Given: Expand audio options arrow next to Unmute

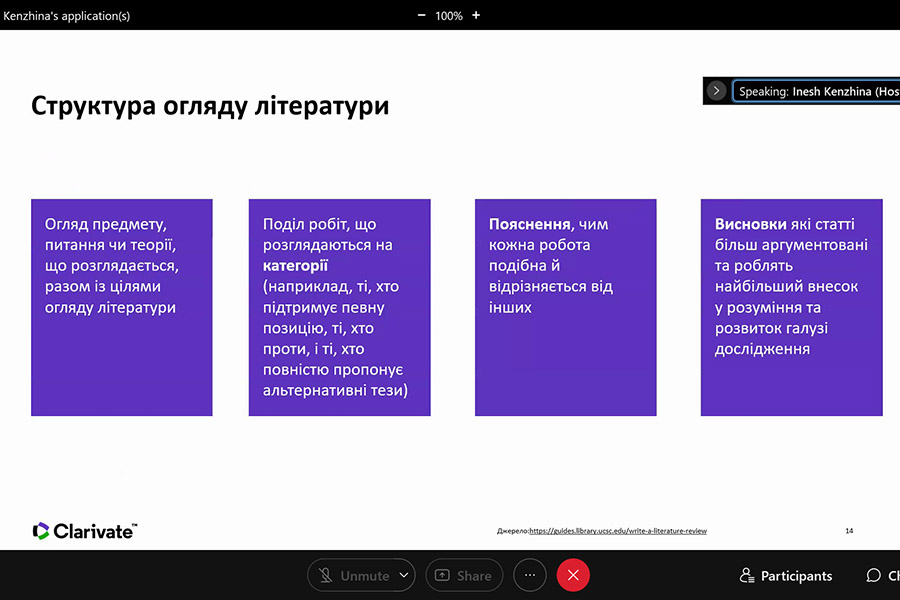Looking at the screenshot, I should click(404, 576).
